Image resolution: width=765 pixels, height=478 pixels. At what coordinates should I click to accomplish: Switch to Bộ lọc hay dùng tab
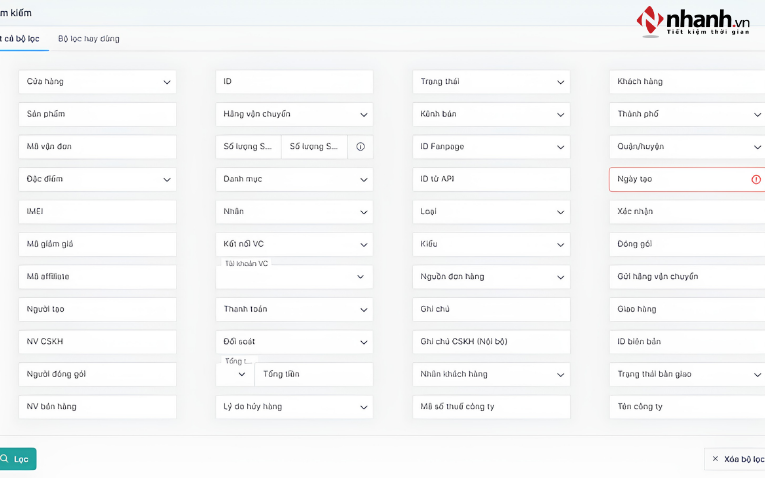(89, 39)
